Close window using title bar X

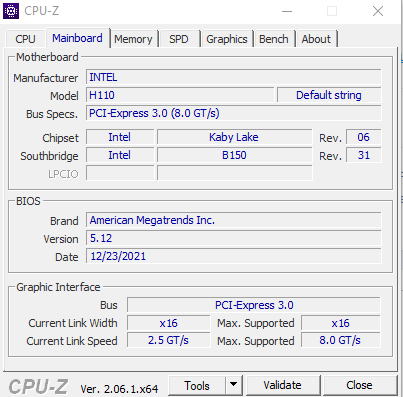tap(378, 11)
